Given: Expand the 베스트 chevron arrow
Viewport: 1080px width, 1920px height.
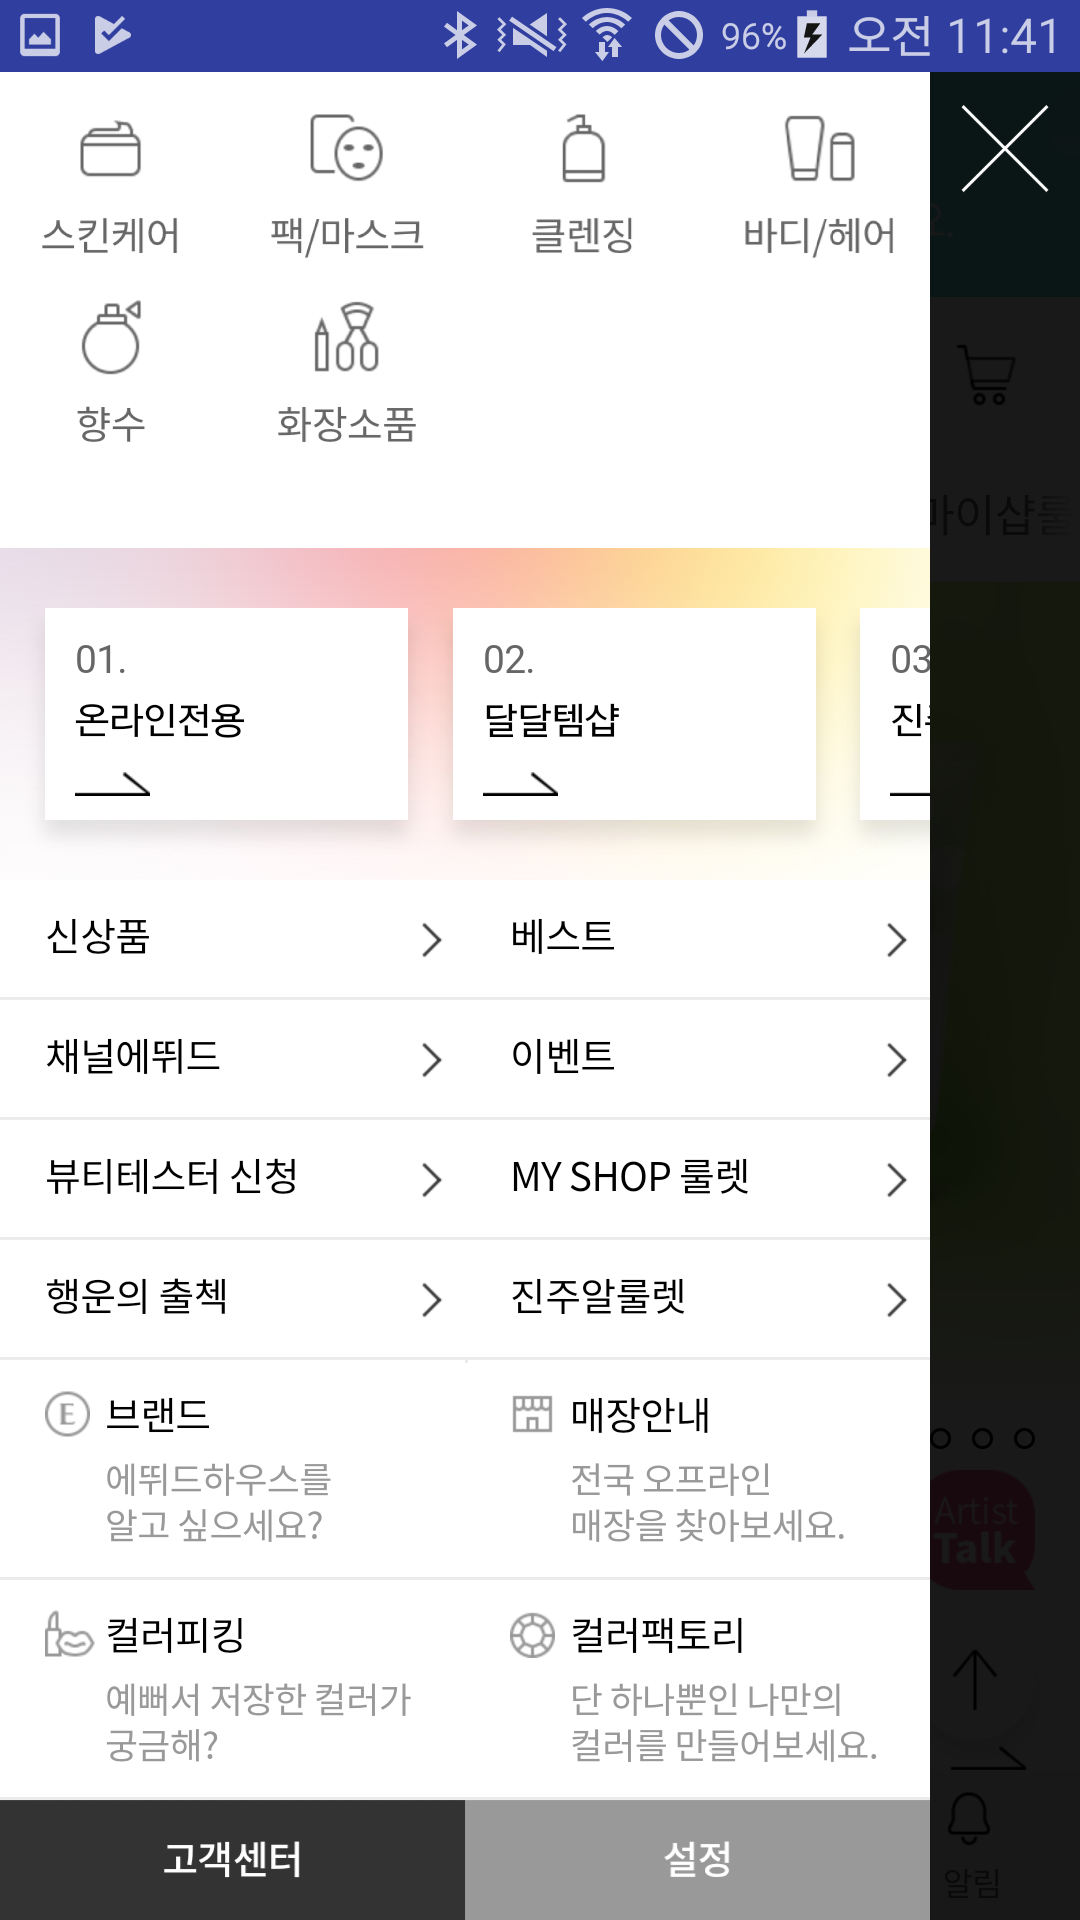Looking at the screenshot, I should pos(896,940).
